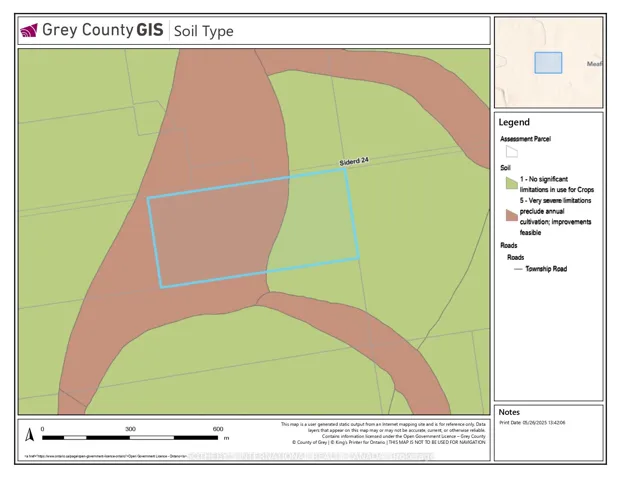This screenshot has width=621, height=480.
Task: Click the north arrow symbol
Action: coord(29,435)
